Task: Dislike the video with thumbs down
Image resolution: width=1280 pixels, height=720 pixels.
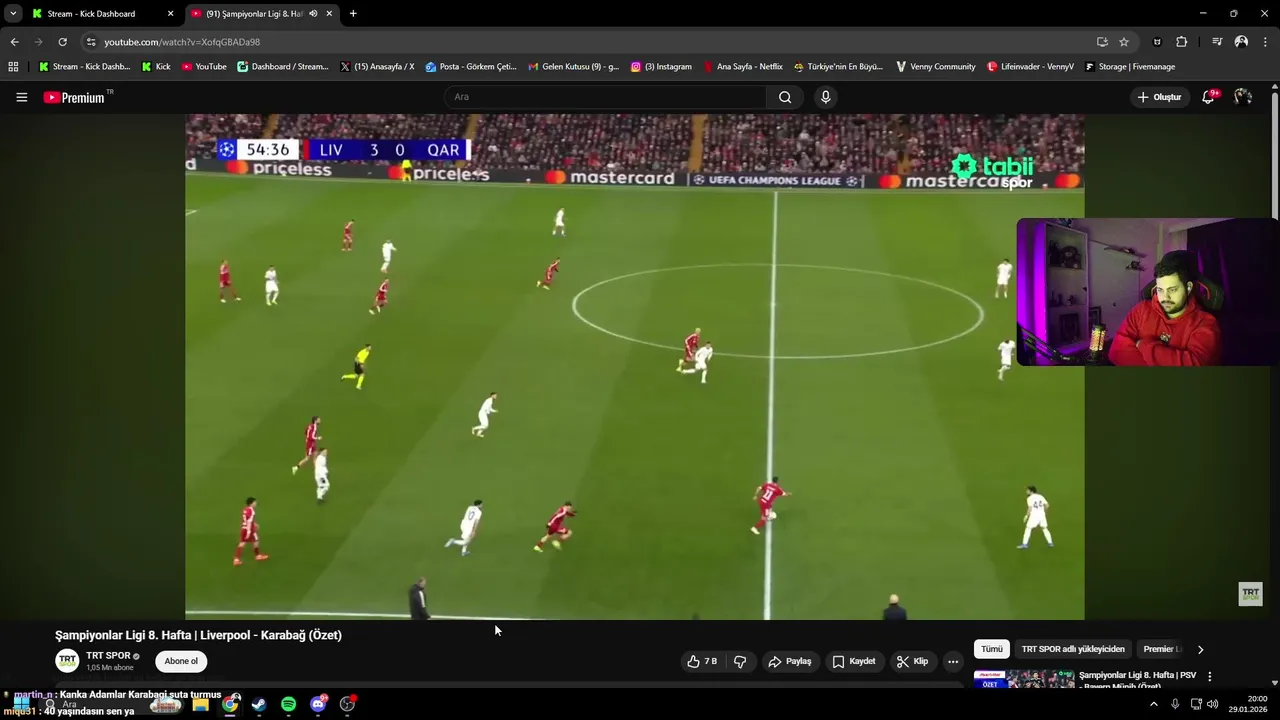Action: (740, 661)
